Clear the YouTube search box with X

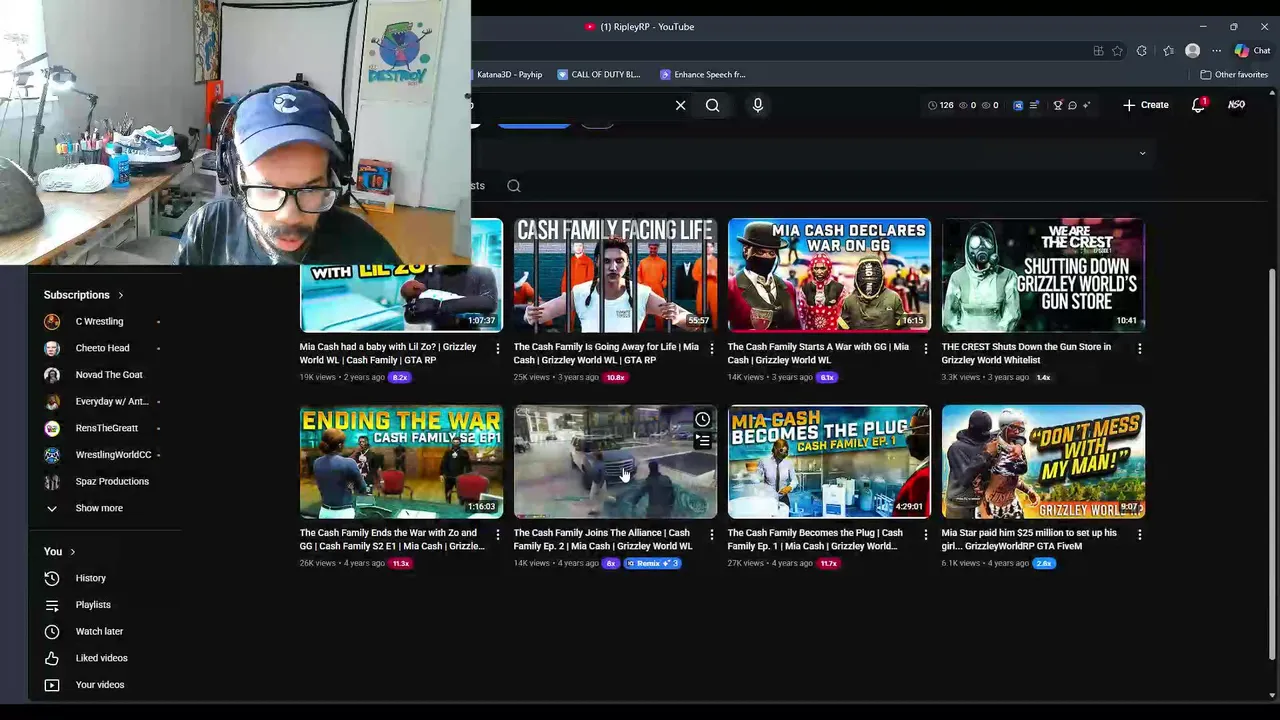tap(680, 105)
